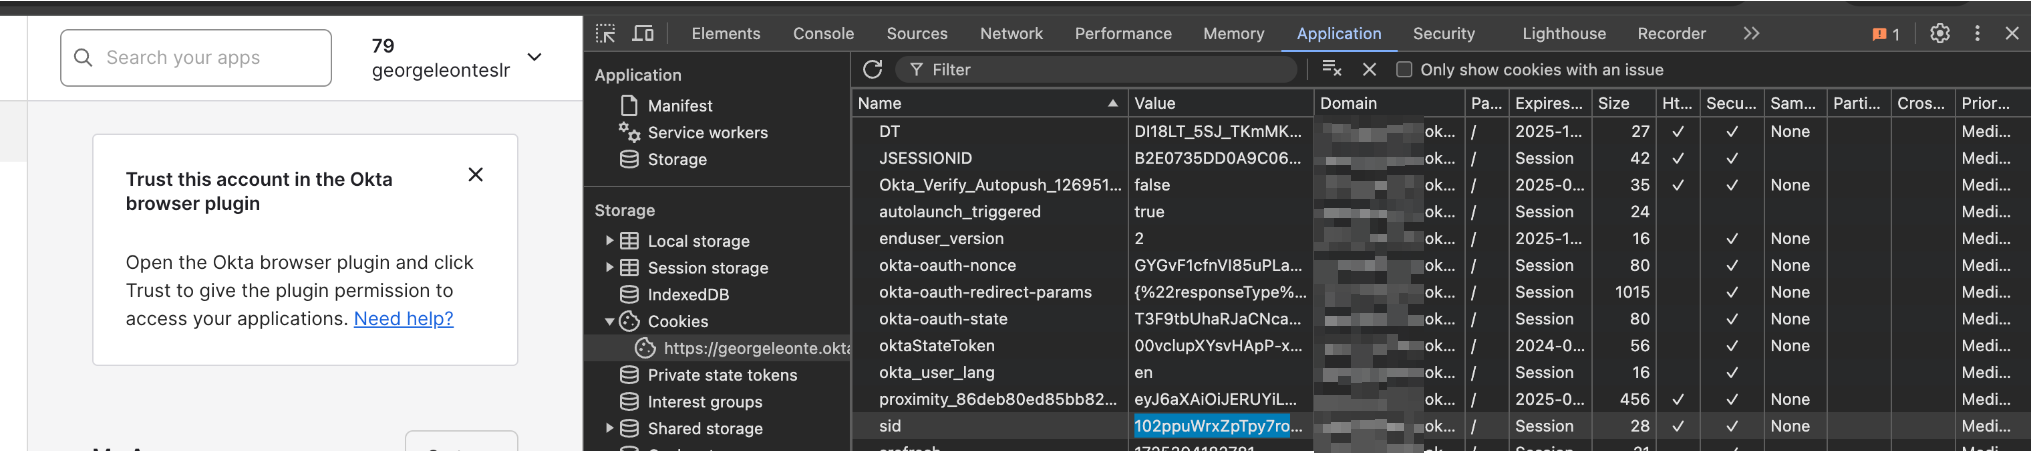Image resolution: width=2032 pixels, height=453 pixels.
Task: Expand Shared storage tree node
Action: coord(609,428)
